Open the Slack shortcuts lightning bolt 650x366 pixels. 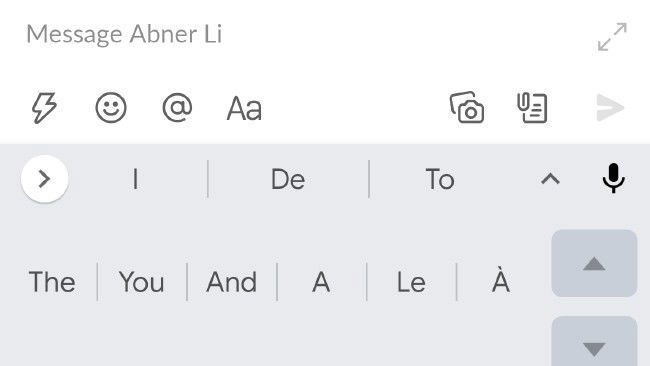click(x=44, y=108)
